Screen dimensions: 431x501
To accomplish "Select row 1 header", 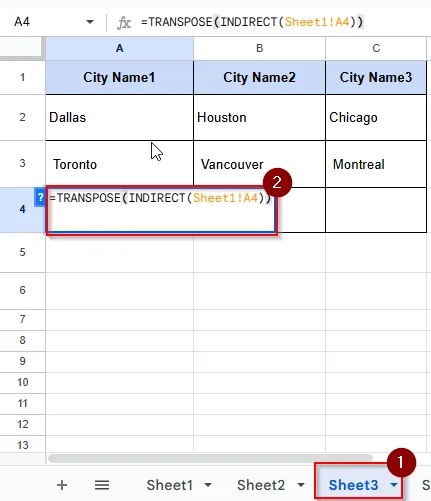I will coord(22,77).
